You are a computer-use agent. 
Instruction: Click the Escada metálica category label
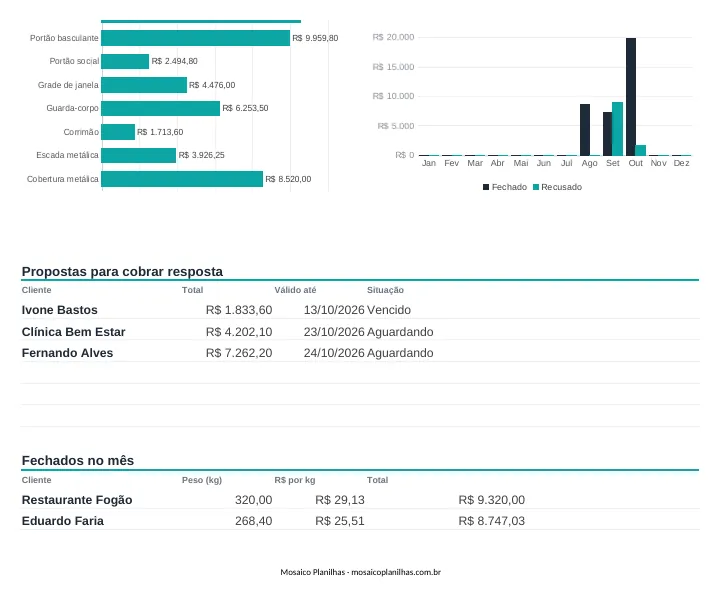pyautogui.click(x=67, y=155)
